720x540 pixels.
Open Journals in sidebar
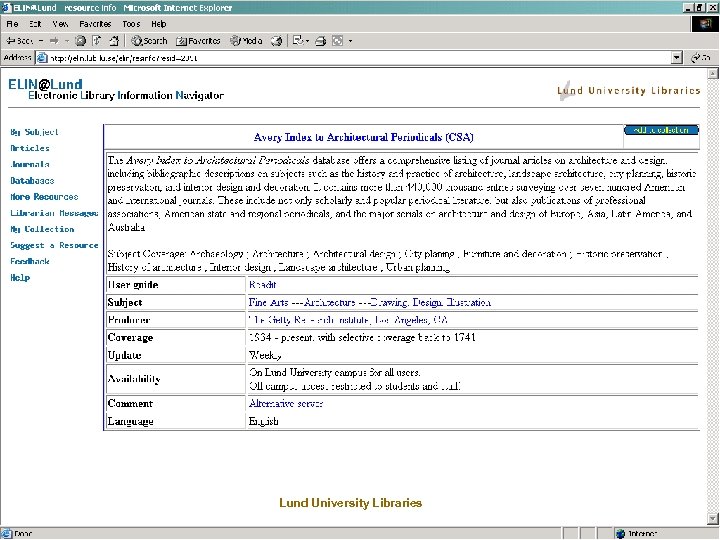[x=30, y=164]
